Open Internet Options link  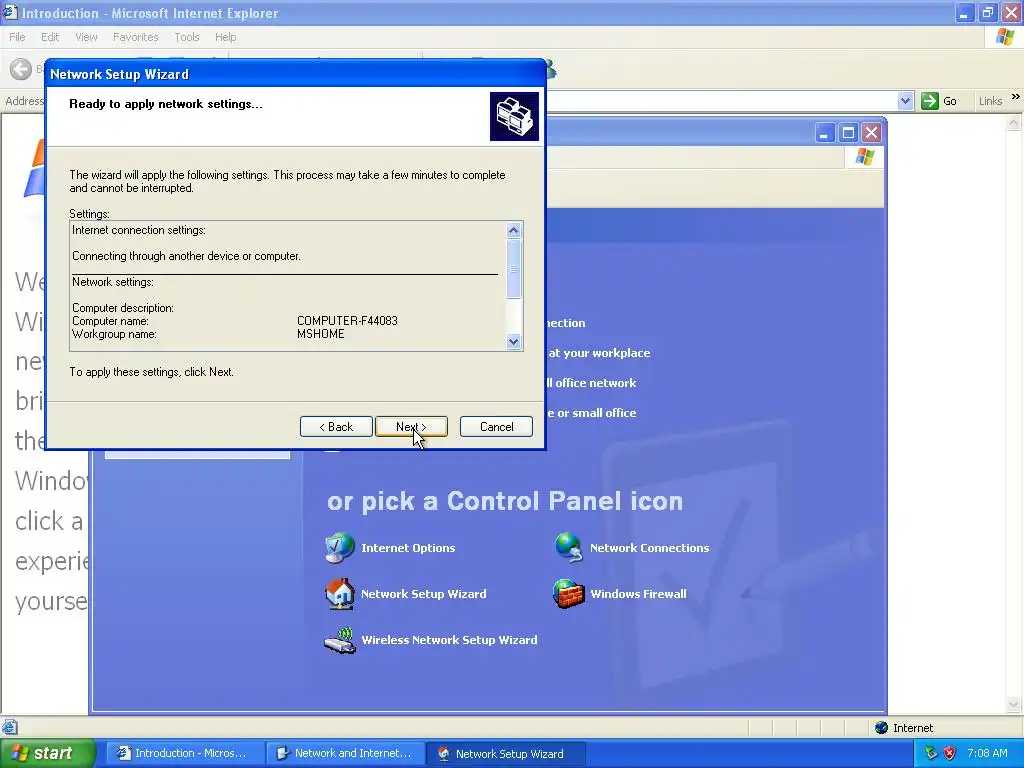point(408,548)
